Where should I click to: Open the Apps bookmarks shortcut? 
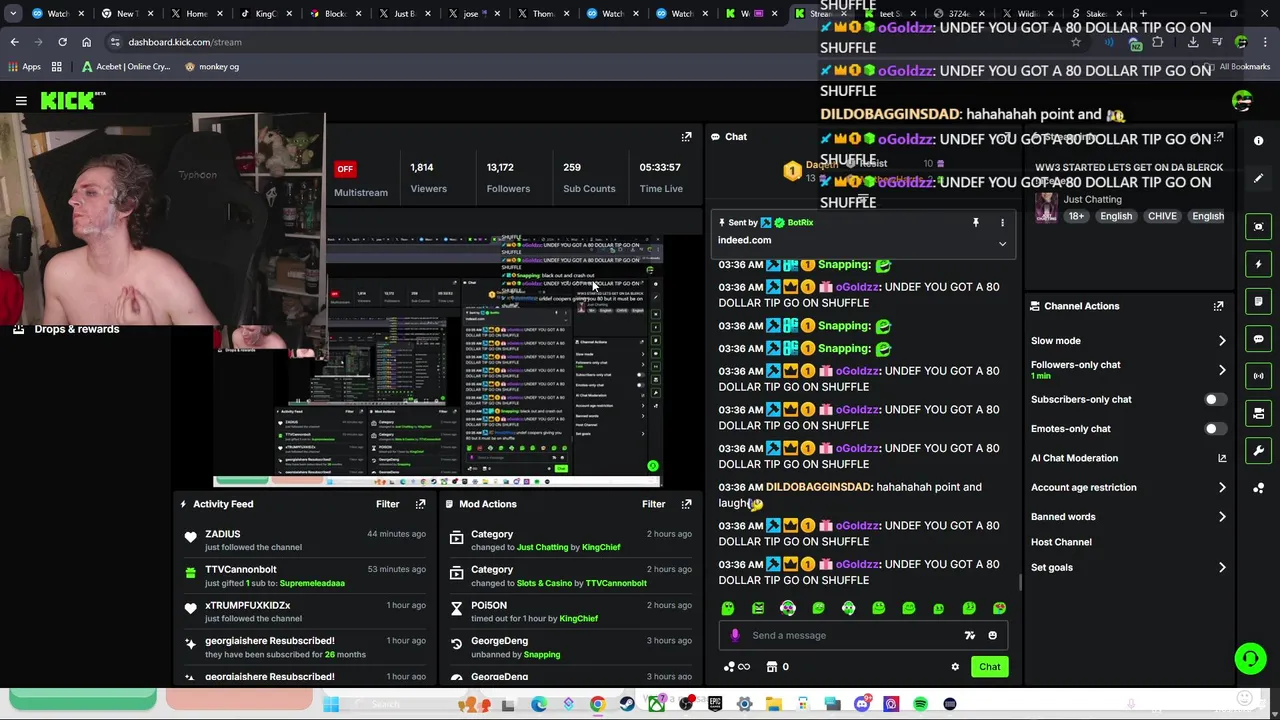point(24,67)
